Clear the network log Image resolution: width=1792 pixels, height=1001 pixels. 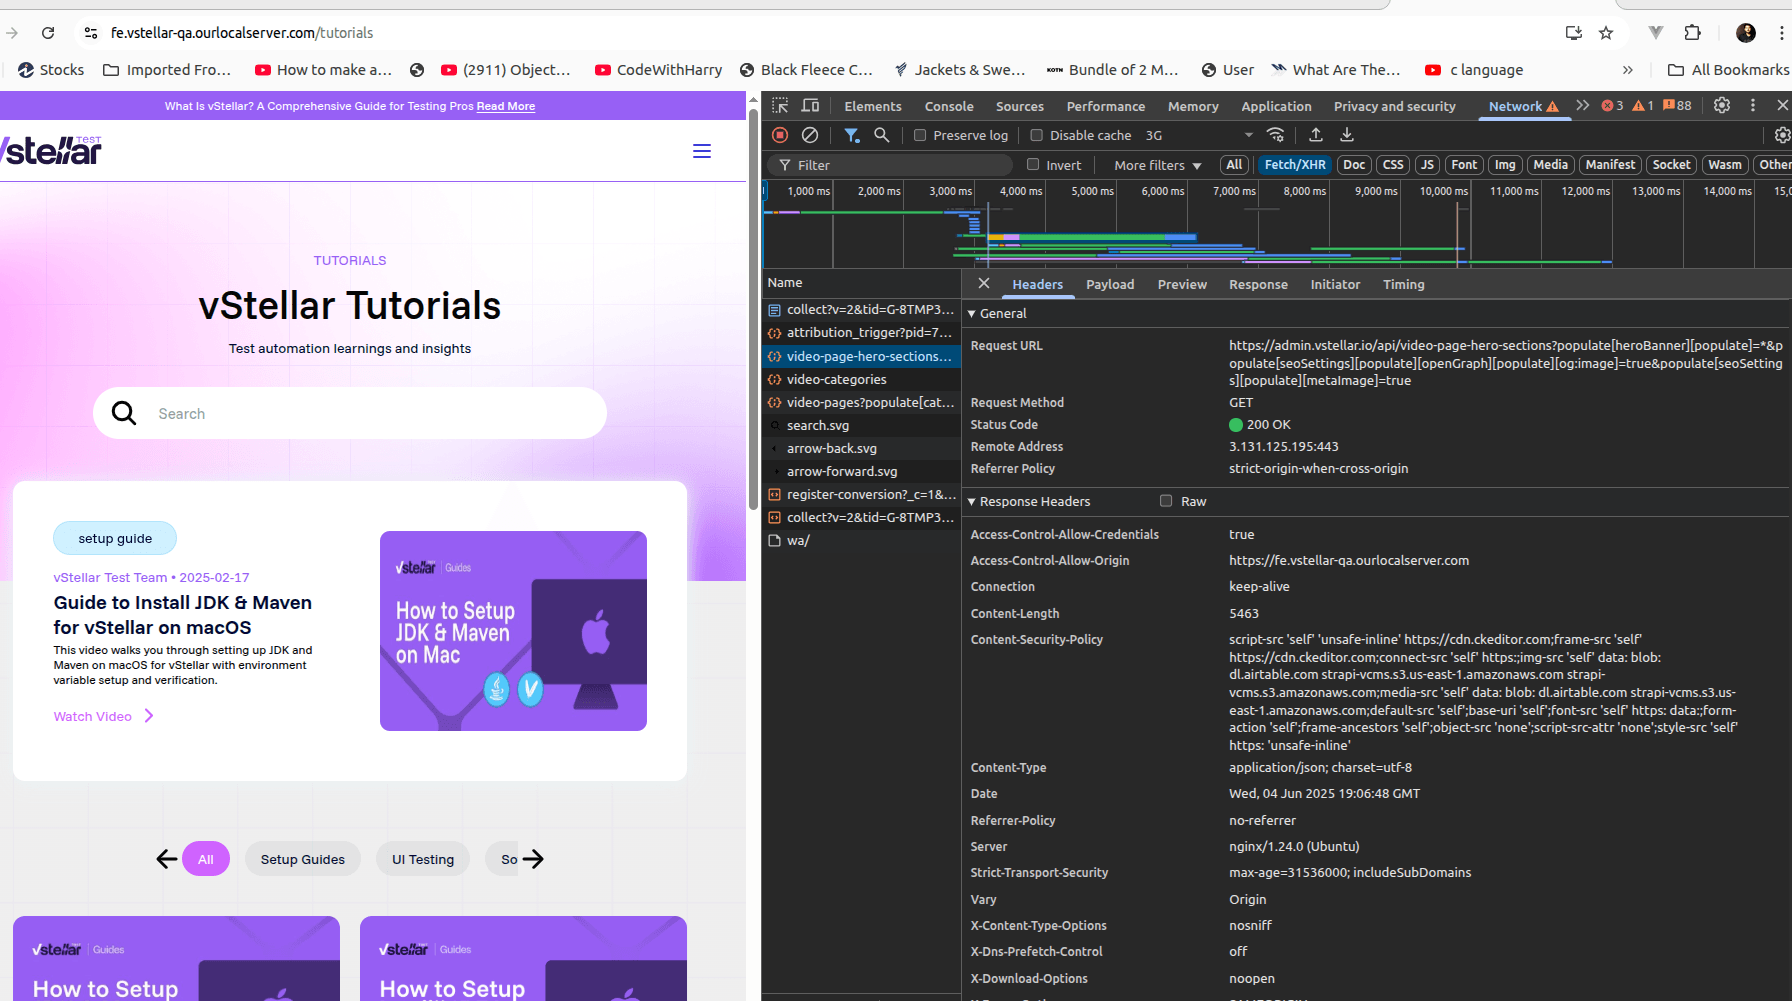(810, 135)
